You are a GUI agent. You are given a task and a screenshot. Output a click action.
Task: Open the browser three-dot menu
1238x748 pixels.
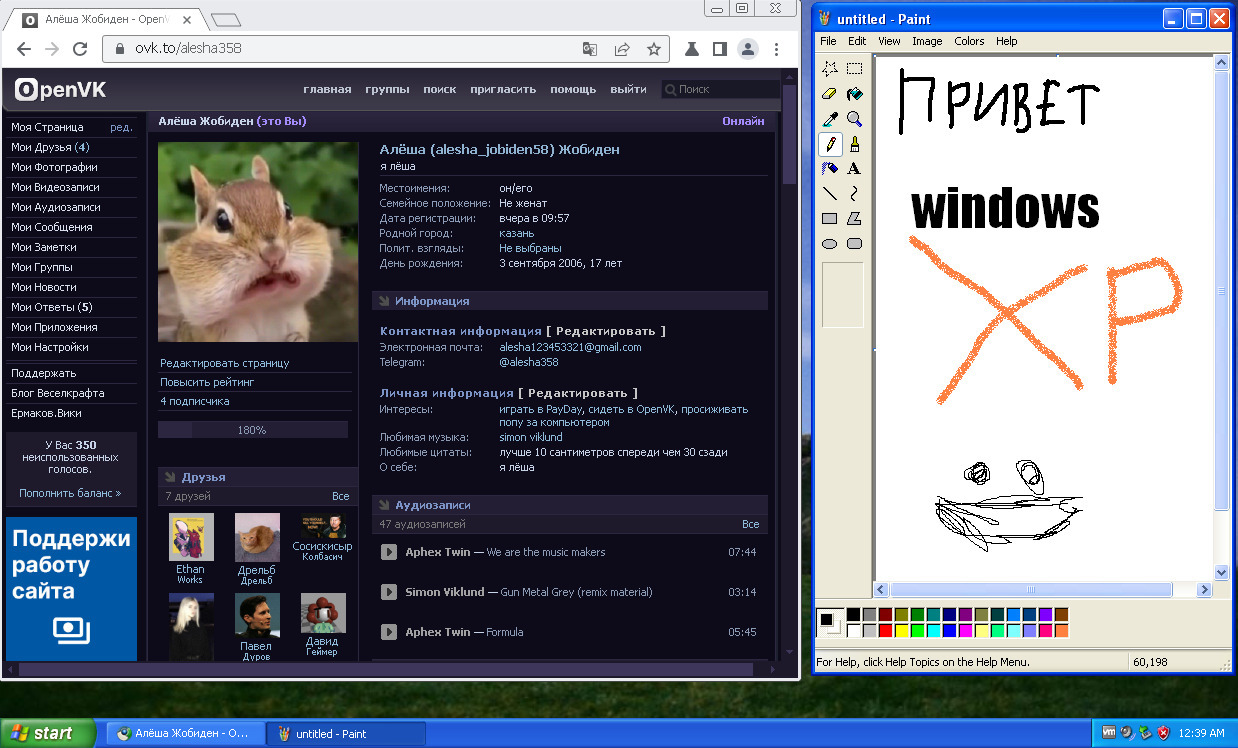[x=777, y=48]
